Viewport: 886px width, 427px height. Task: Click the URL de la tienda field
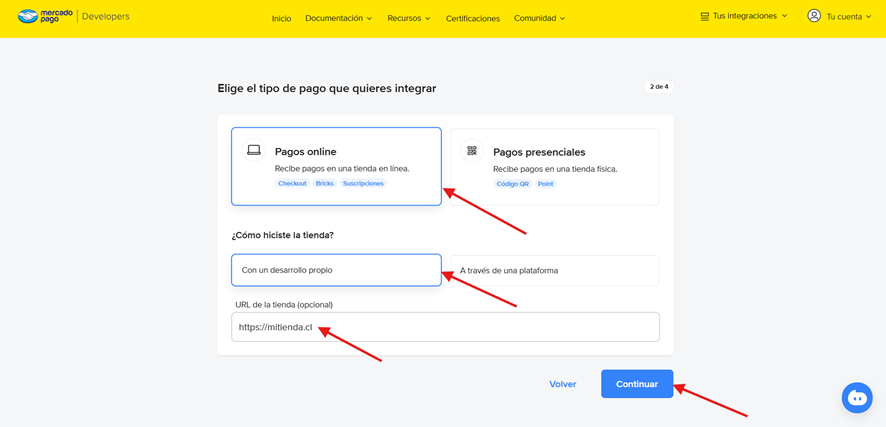445,327
